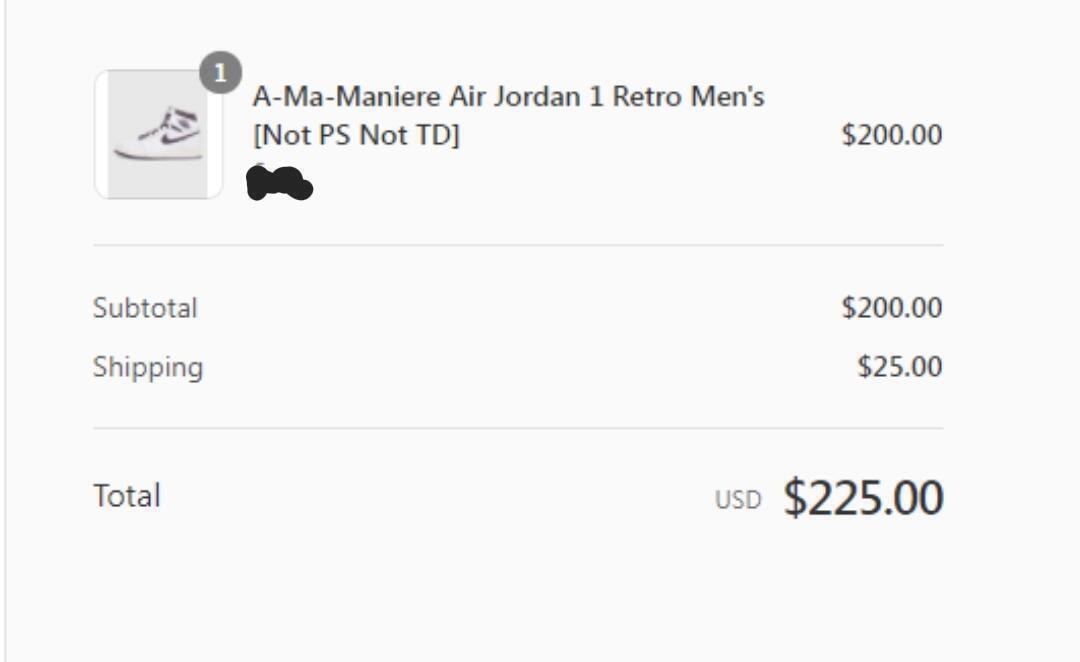Click the black scribble under the product name
This screenshot has height=662, width=1080.
pyautogui.click(x=279, y=184)
